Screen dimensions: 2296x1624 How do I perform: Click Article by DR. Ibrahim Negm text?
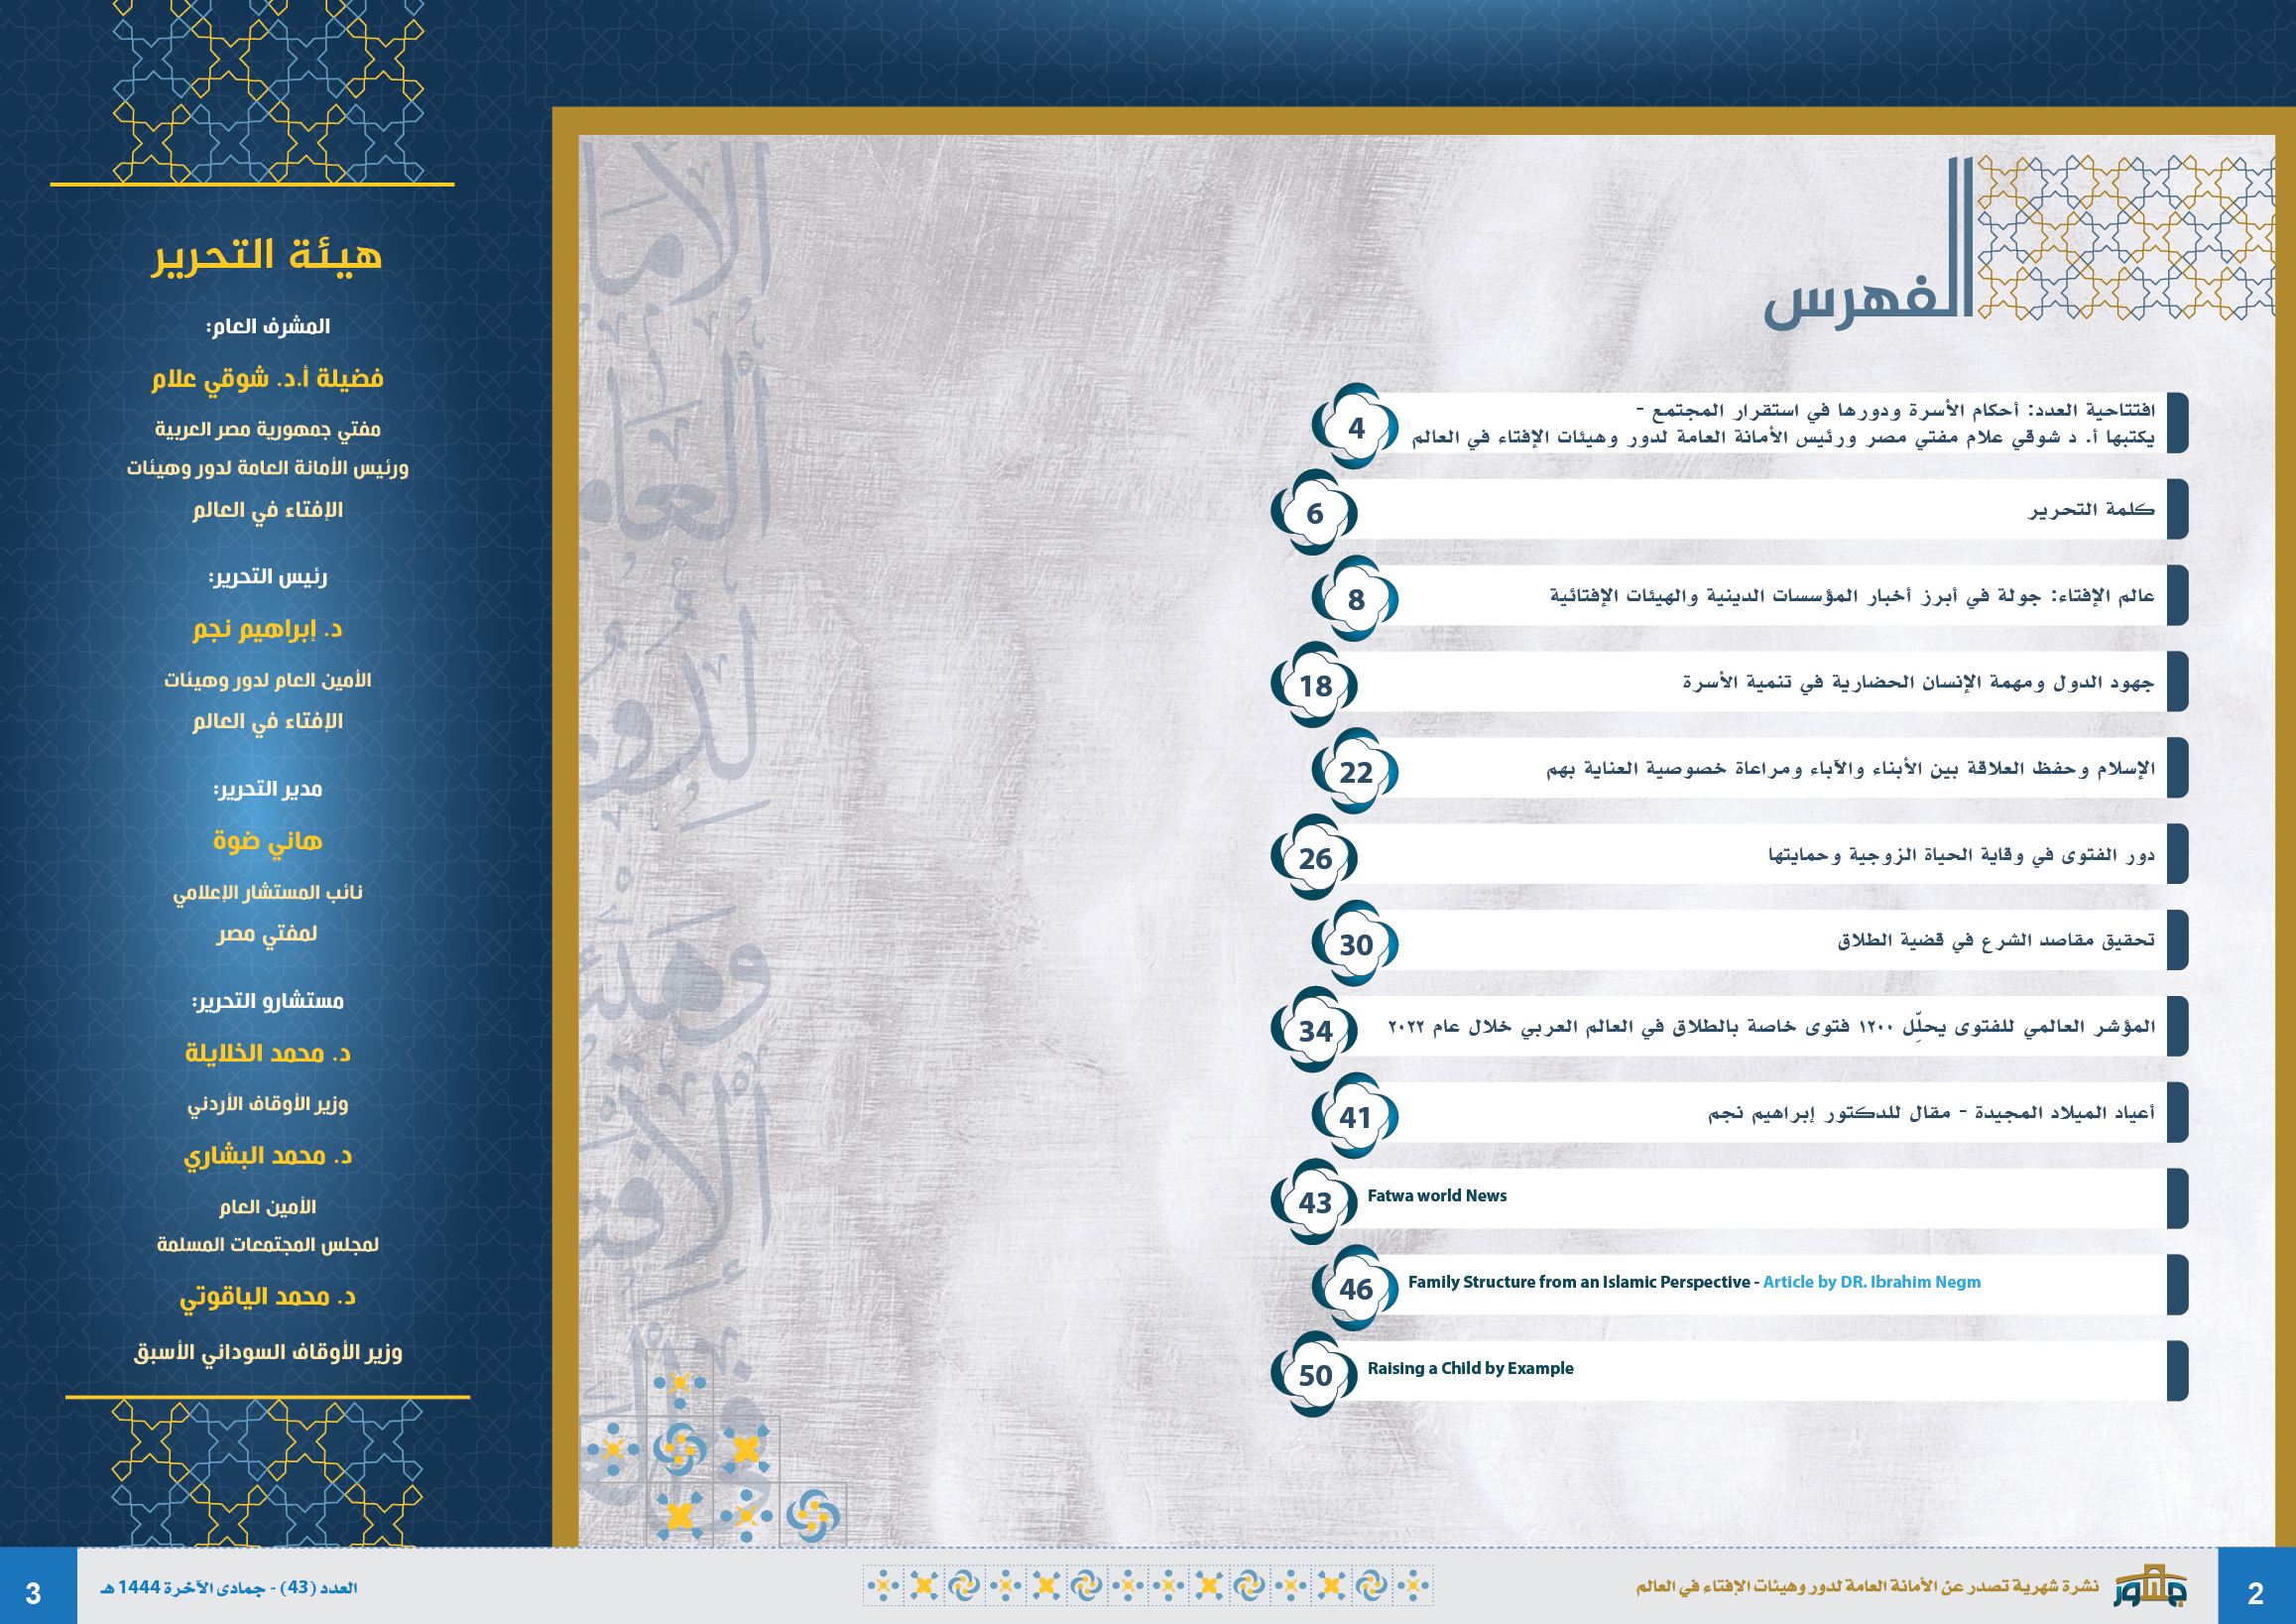tap(1871, 1282)
